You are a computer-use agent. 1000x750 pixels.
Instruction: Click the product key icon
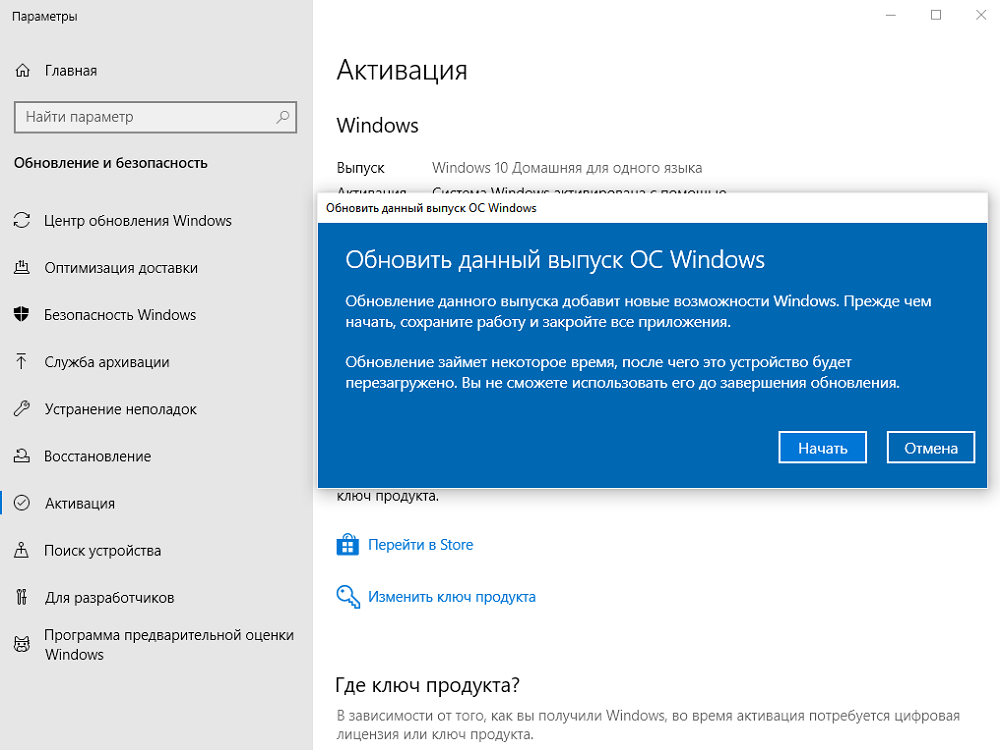(348, 597)
